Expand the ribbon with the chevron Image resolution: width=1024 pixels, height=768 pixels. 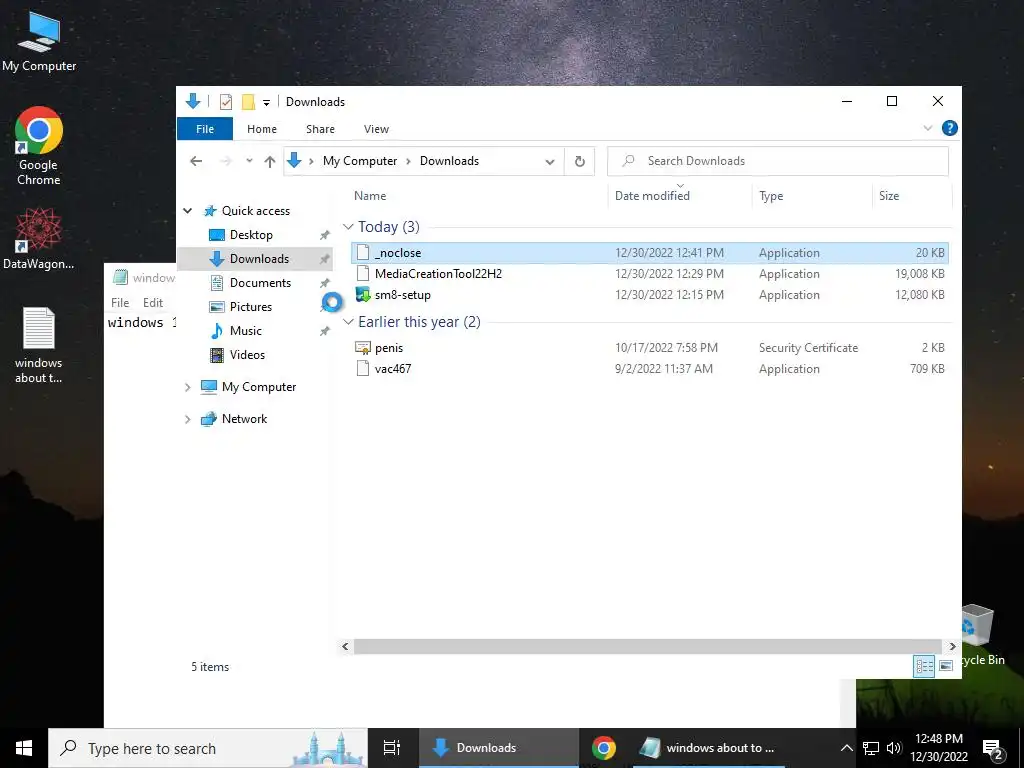[x=927, y=128]
